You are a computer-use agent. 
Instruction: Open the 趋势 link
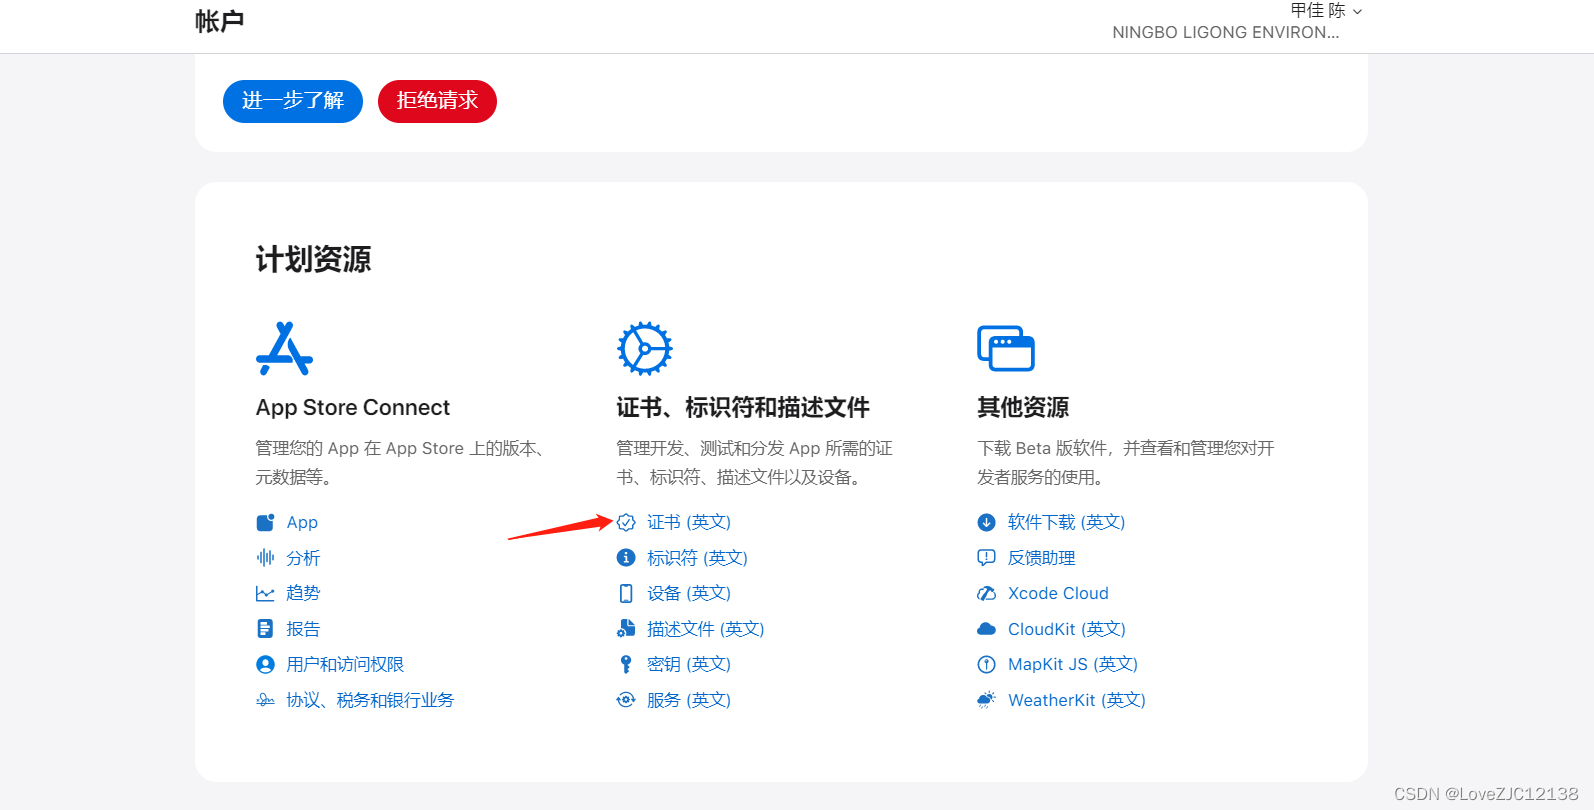point(303,593)
